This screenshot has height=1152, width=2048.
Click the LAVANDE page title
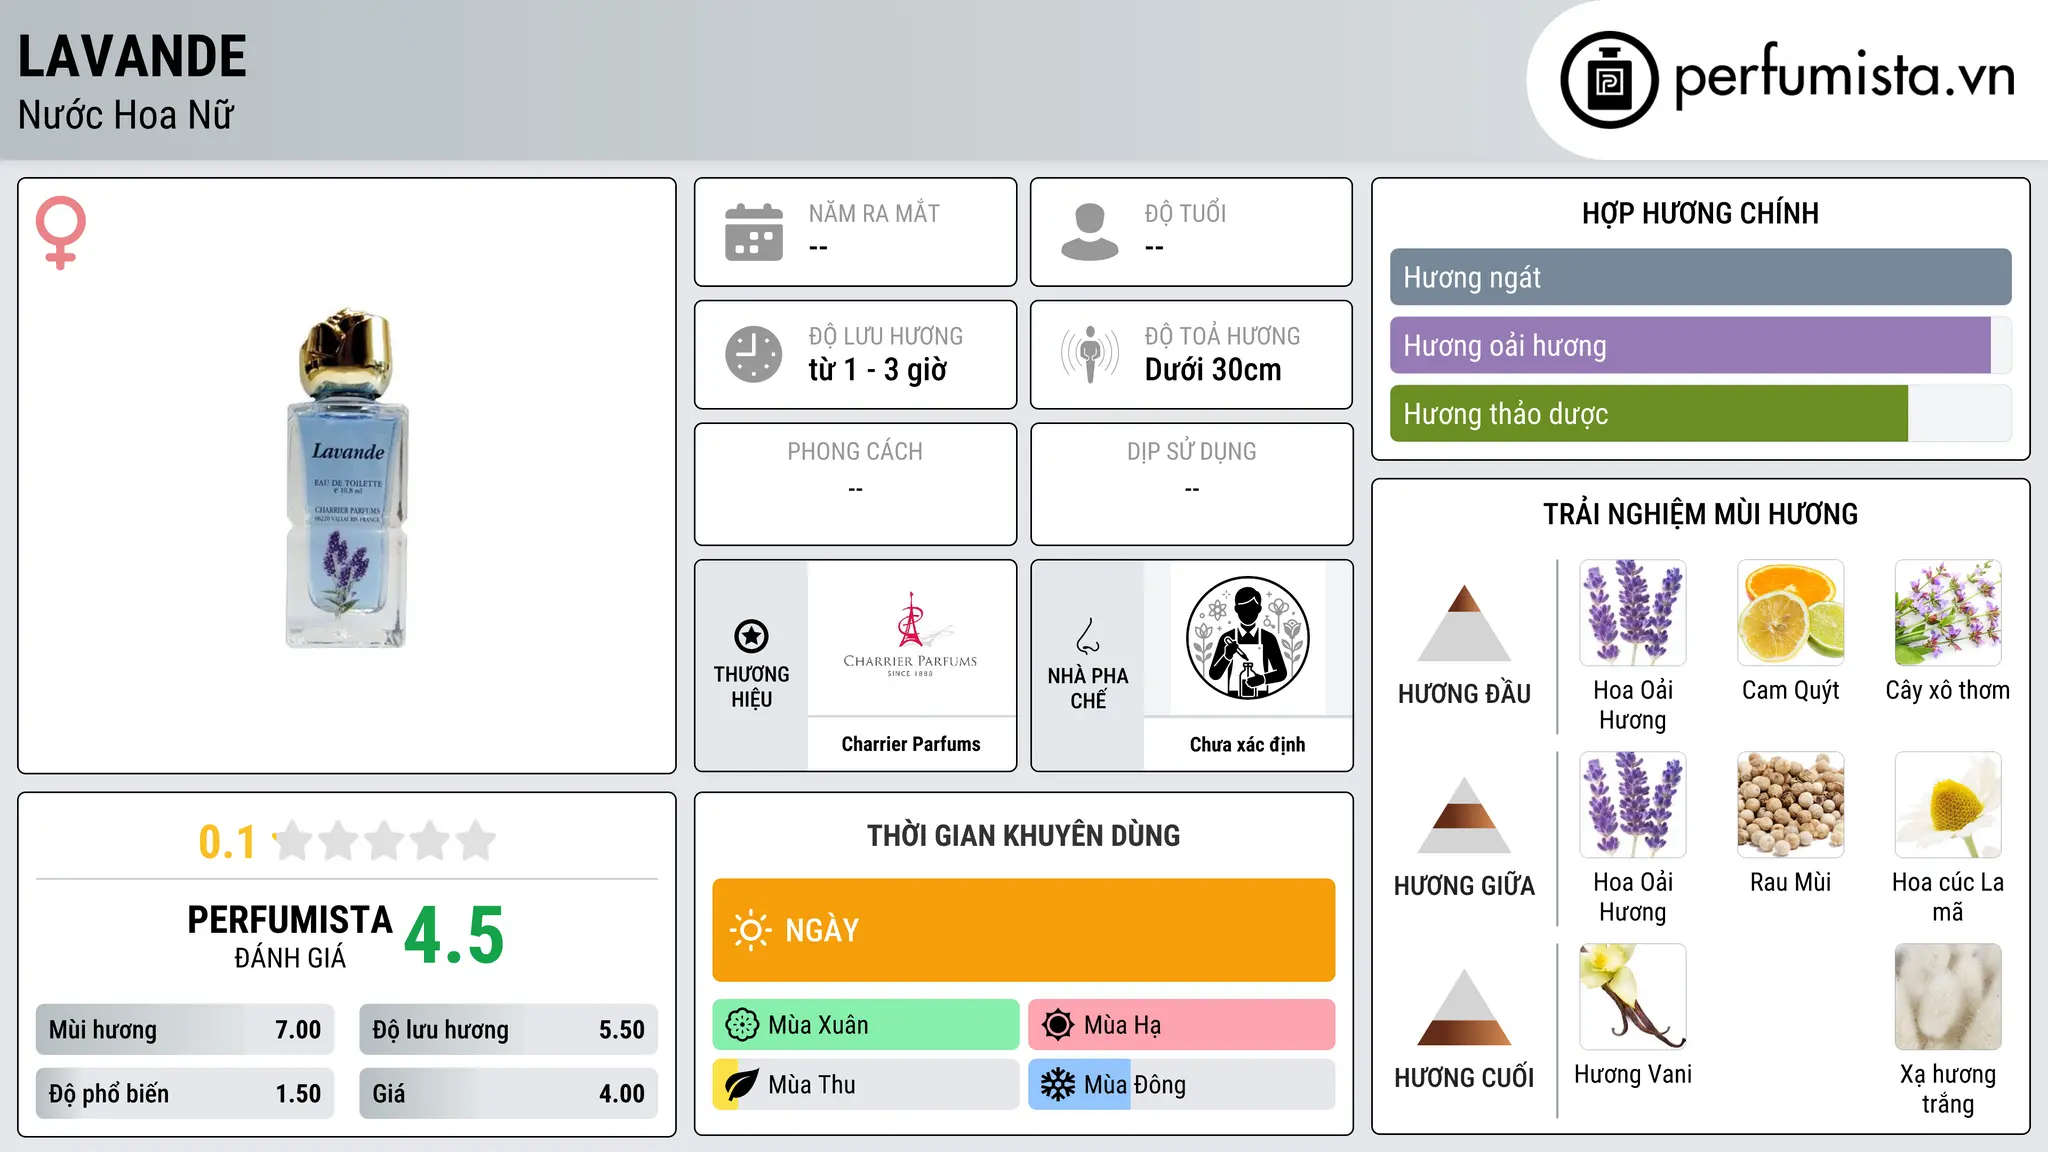click(x=132, y=56)
